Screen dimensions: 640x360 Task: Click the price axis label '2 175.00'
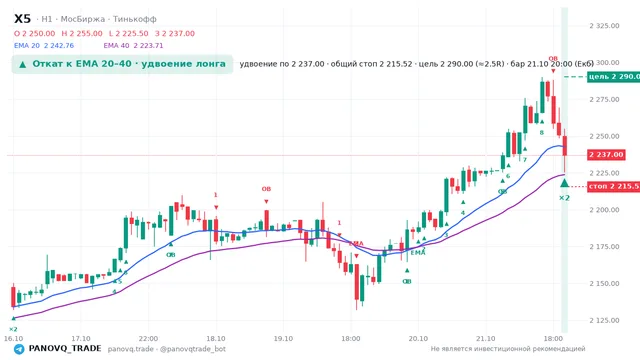click(604, 247)
